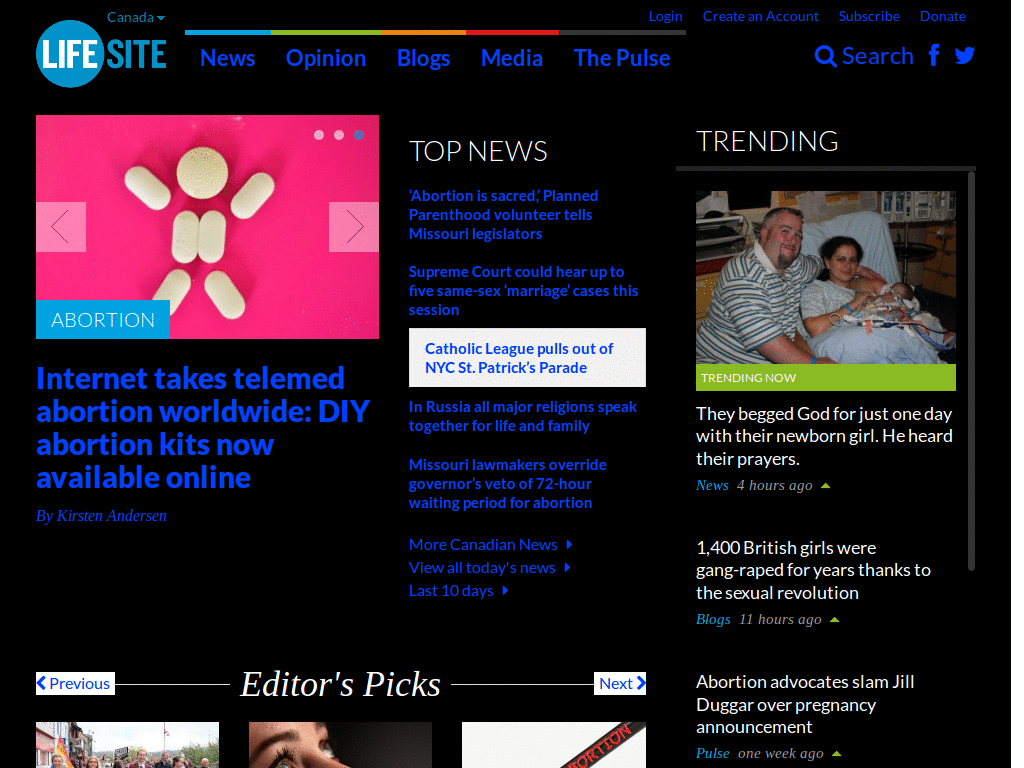Open the Media menu
The width and height of the screenshot is (1024, 768).
point(512,58)
